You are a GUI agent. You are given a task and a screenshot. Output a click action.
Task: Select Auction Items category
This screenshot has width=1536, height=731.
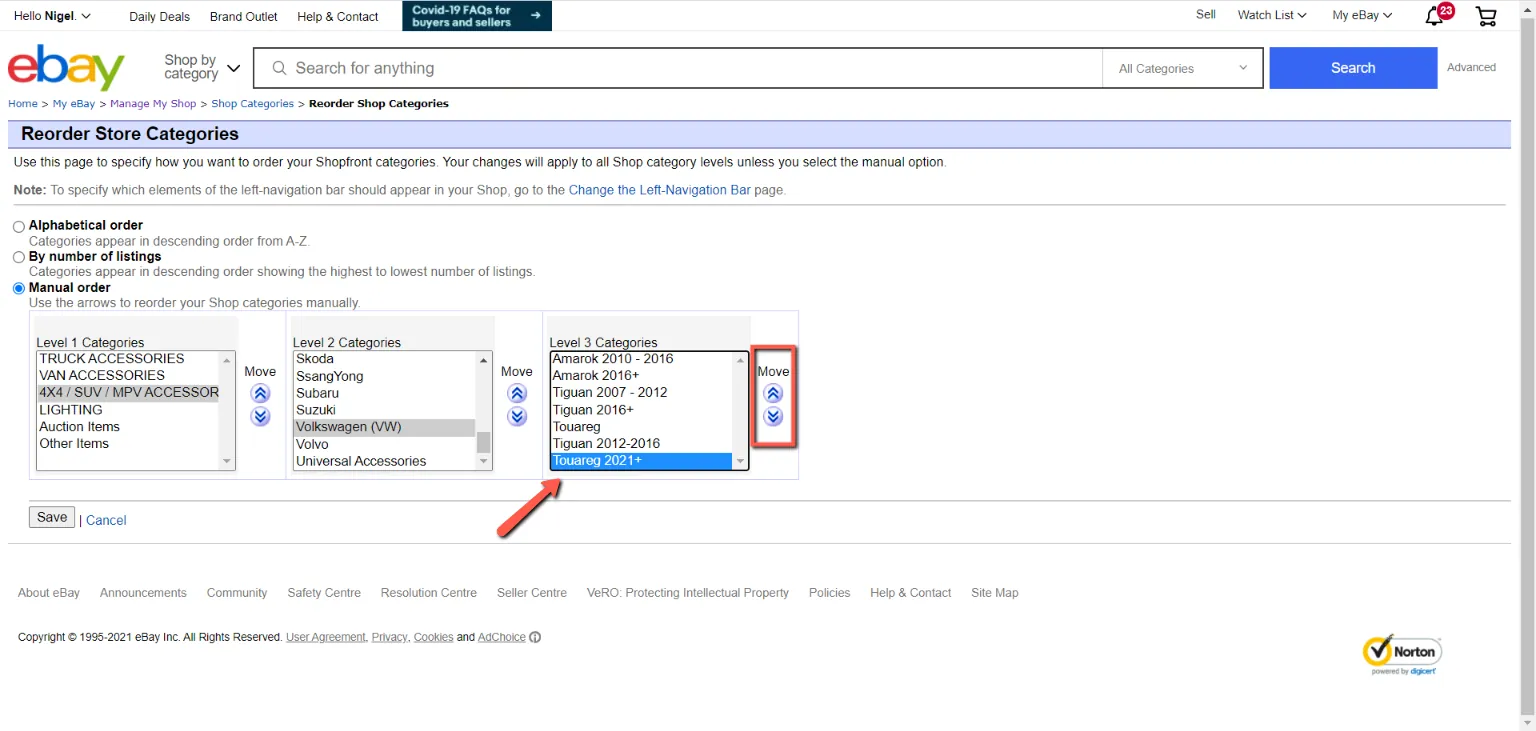(127, 427)
